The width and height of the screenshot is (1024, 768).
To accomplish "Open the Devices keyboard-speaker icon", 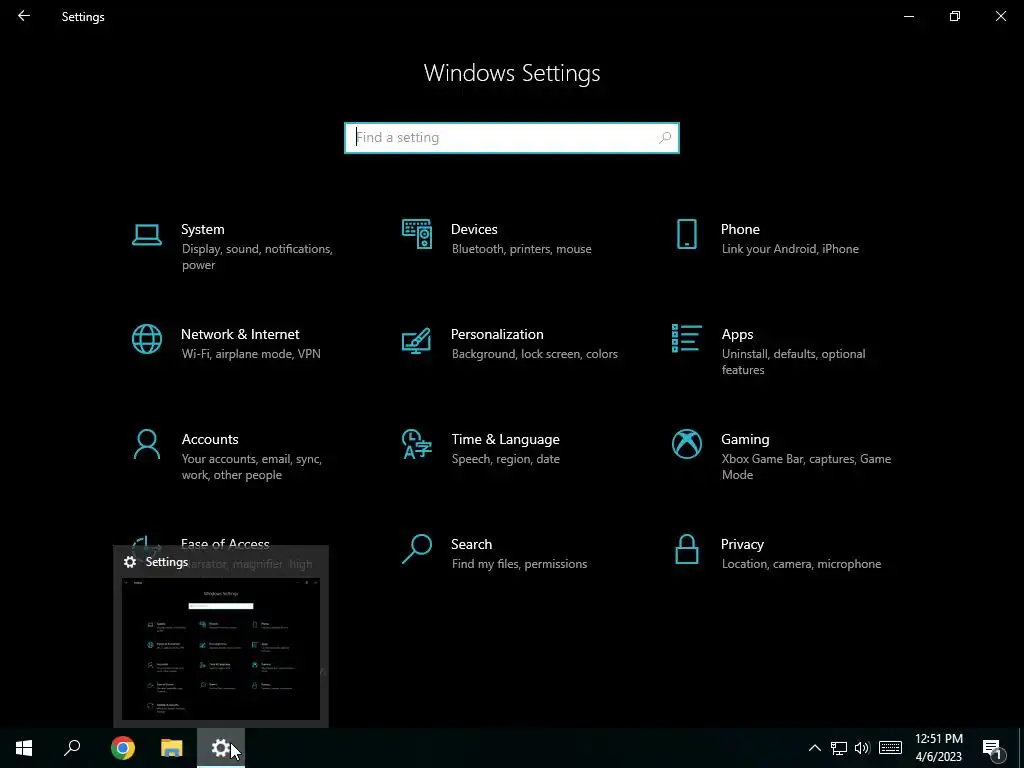I will (x=417, y=234).
